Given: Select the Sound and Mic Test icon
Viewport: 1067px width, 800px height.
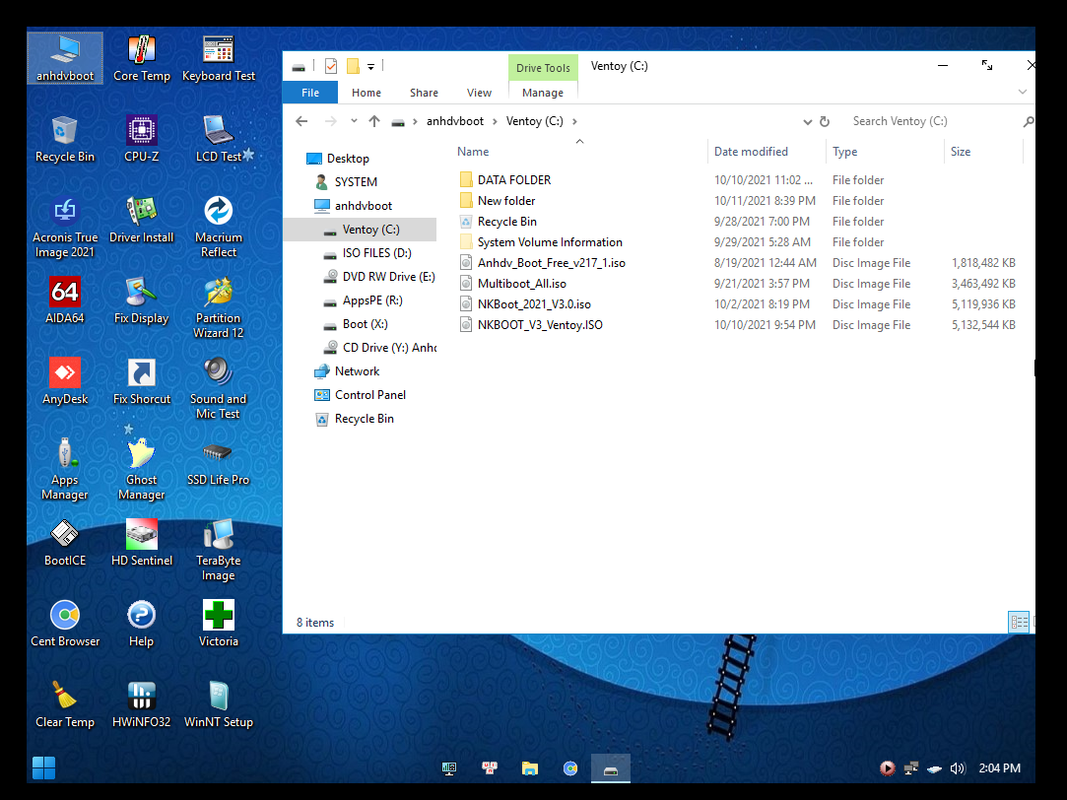Looking at the screenshot, I should point(218,388).
